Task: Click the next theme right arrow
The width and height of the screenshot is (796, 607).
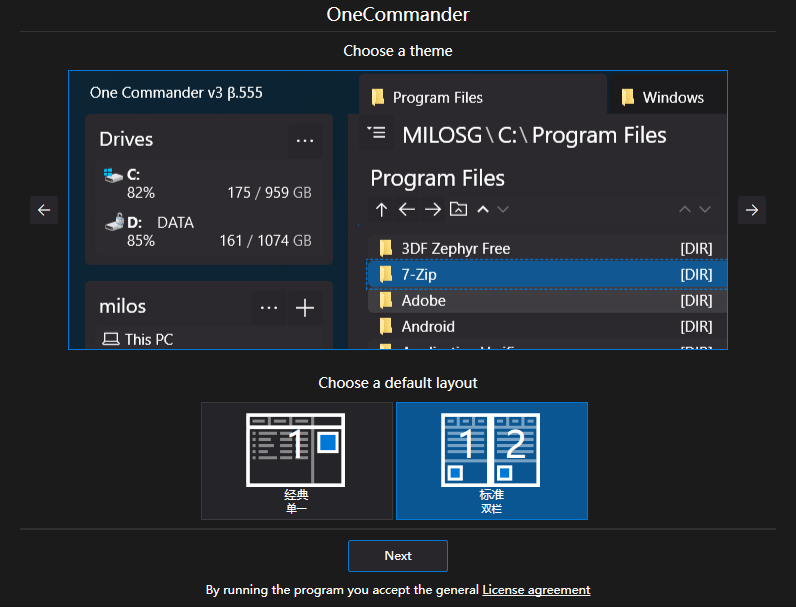Action: pyautogui.click(x=752, y=210)
